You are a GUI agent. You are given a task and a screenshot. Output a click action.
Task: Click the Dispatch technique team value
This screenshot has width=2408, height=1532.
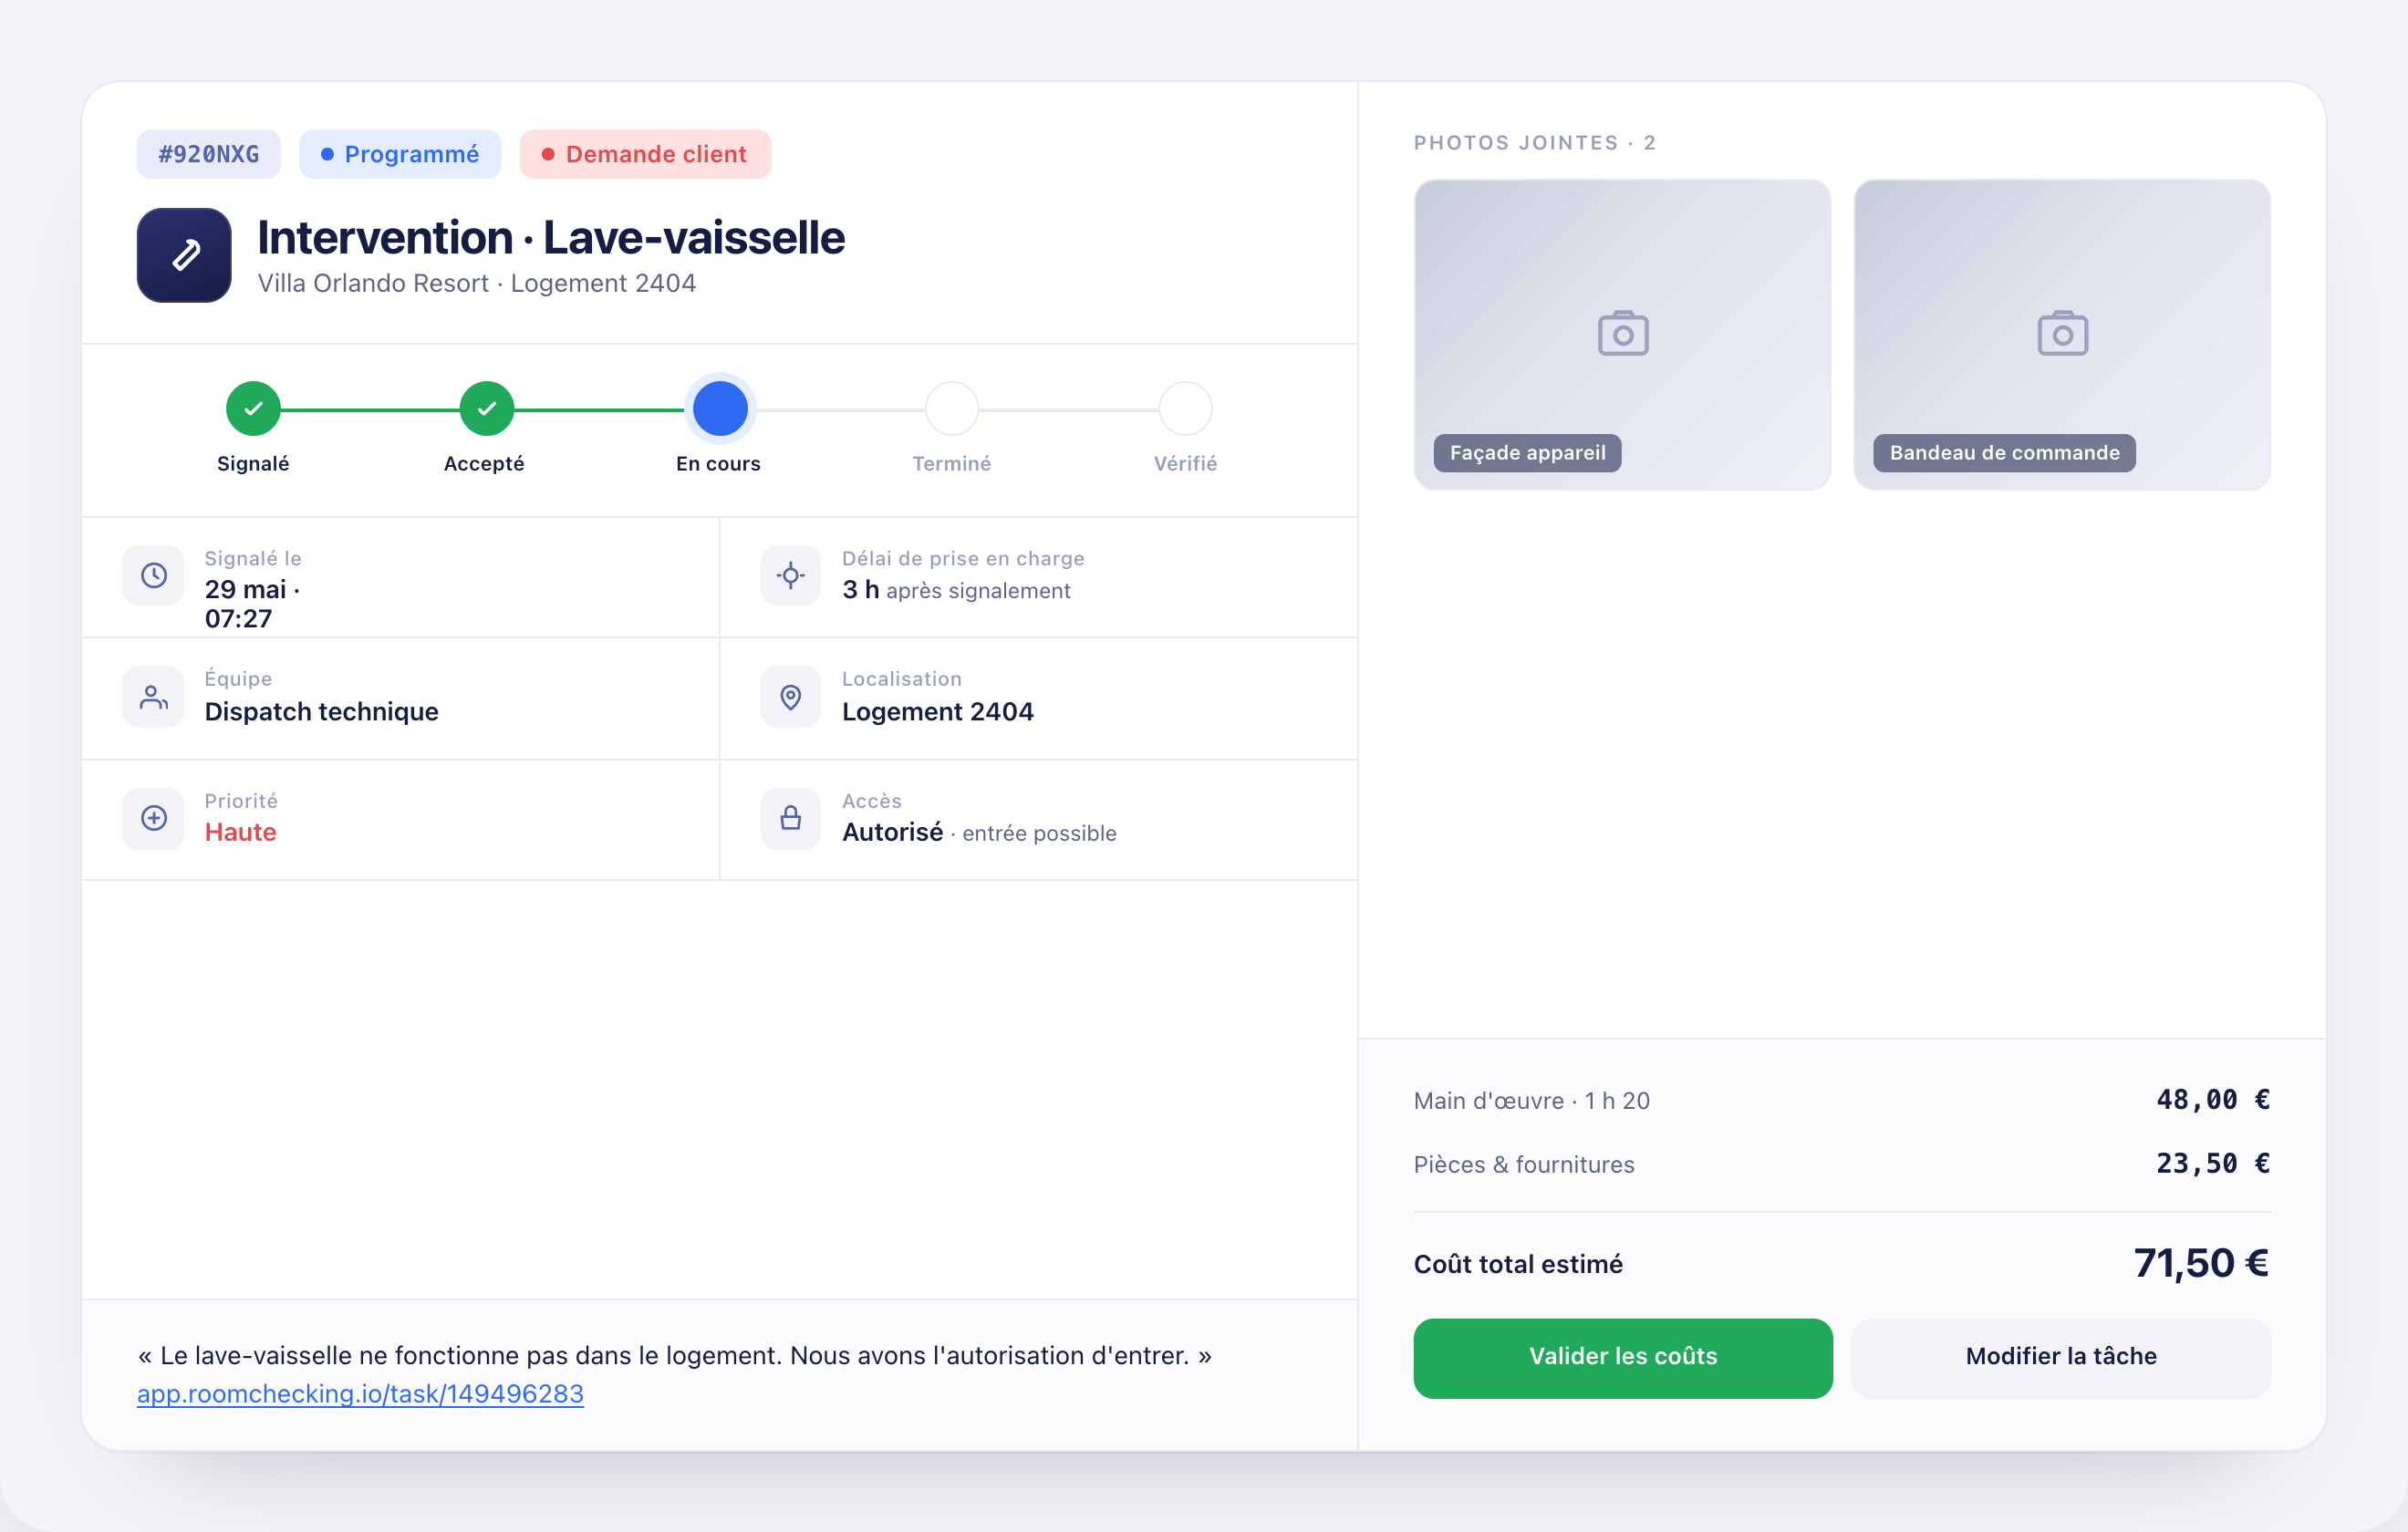tap(321, 711)
